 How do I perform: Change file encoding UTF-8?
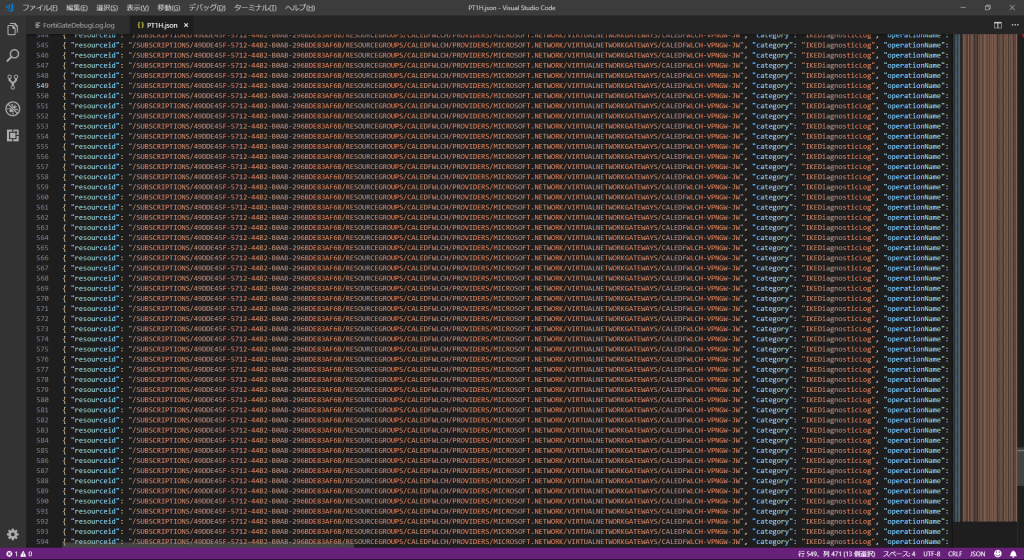coord(932,554)
